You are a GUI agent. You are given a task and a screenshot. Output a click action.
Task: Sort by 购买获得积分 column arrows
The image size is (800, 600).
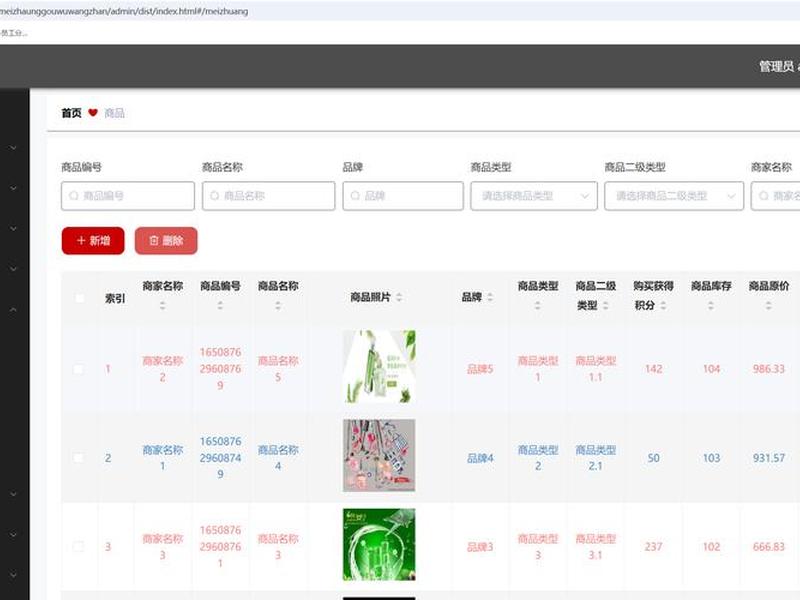[x=663, y=306]
